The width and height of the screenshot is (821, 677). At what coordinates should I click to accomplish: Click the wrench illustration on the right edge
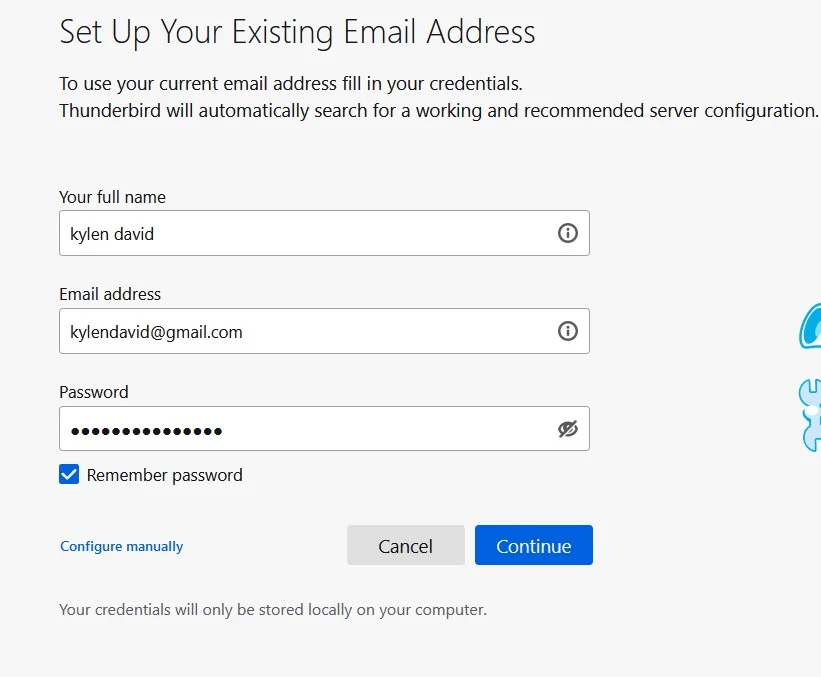[x=811, y=414]
